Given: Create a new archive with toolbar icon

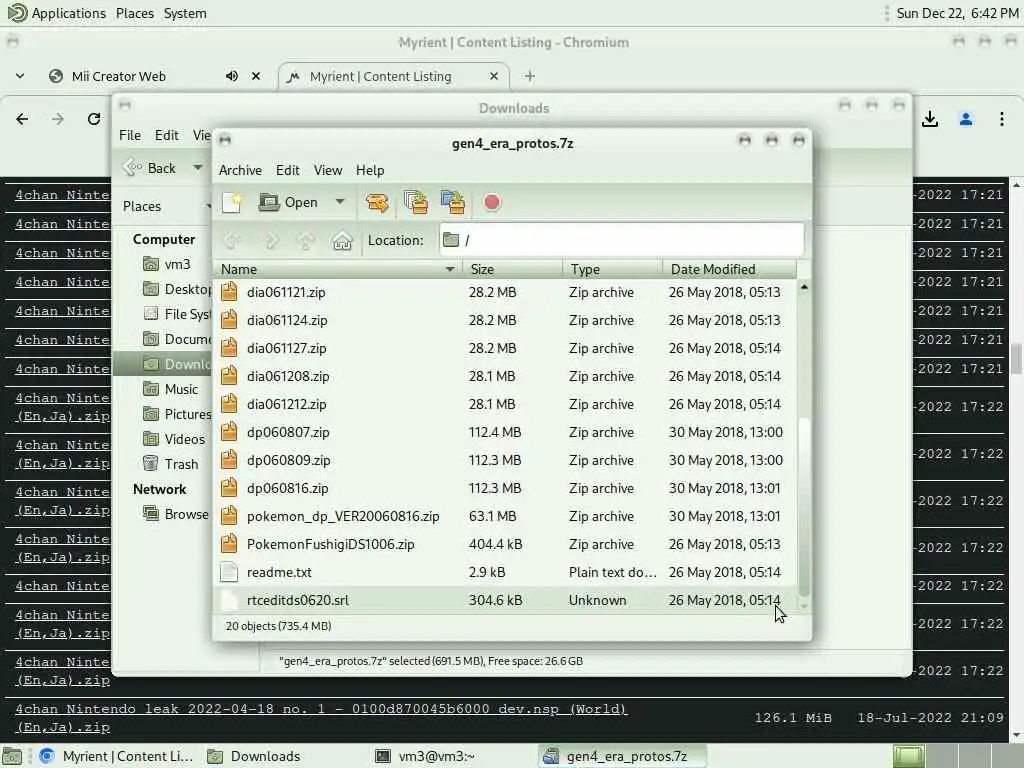Looking at the screenshot, I should point(232,202).
